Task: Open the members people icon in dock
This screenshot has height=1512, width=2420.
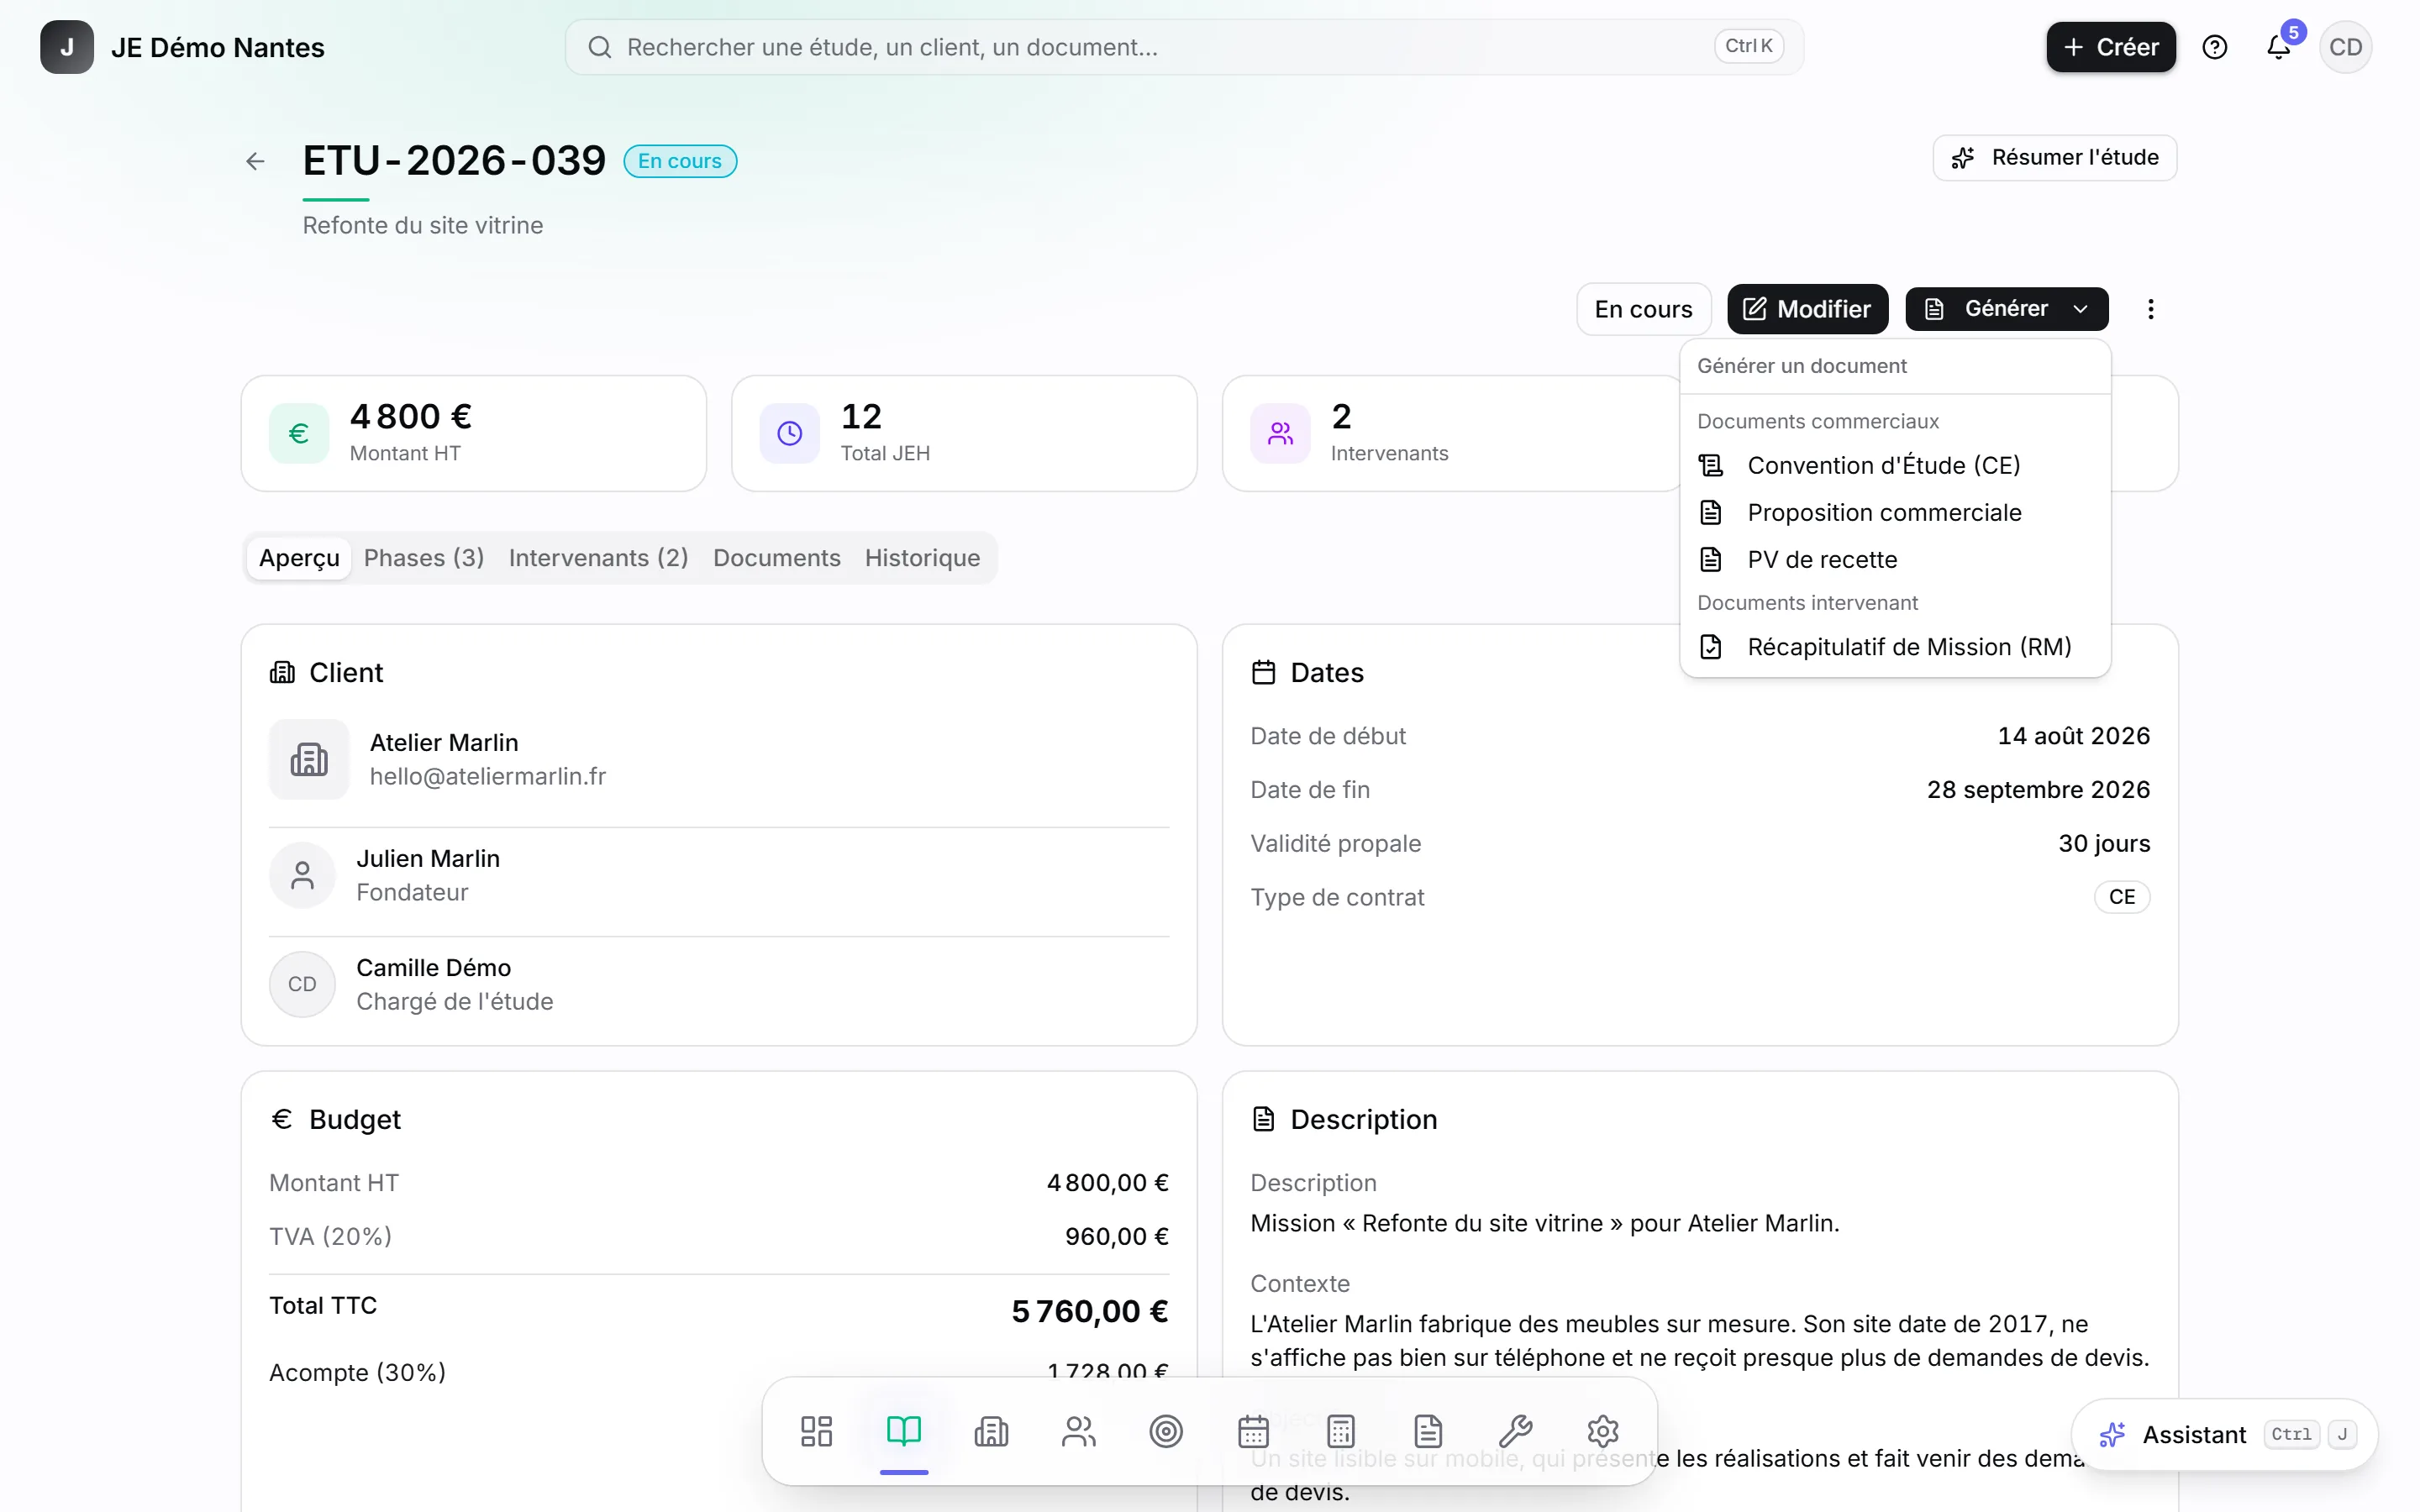Action: (1078, 1431)
